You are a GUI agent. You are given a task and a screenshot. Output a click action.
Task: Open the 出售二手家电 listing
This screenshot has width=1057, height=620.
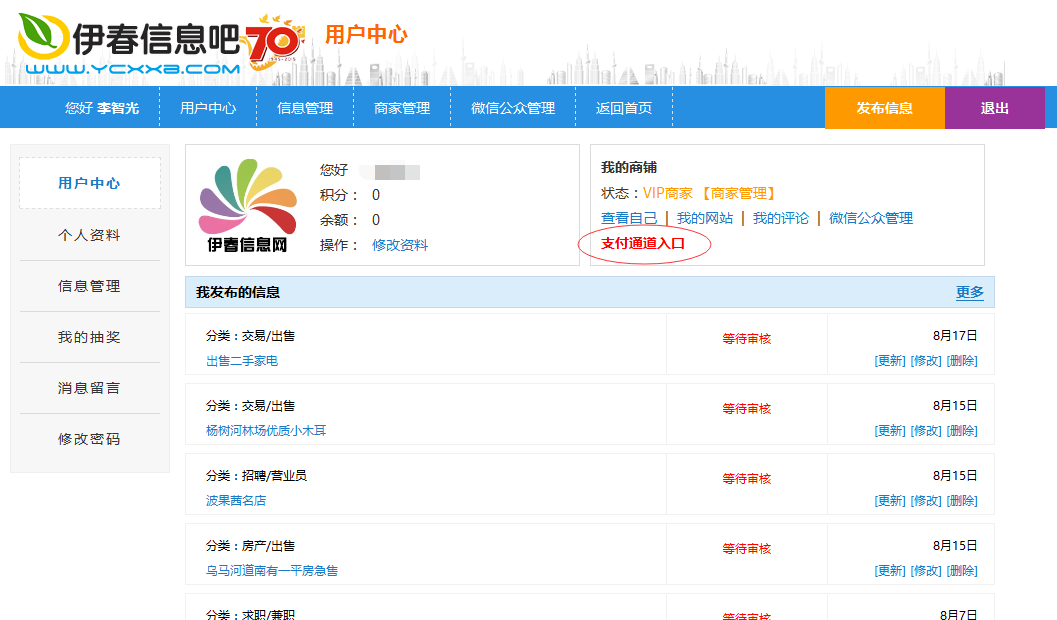[x=242, y=360]
